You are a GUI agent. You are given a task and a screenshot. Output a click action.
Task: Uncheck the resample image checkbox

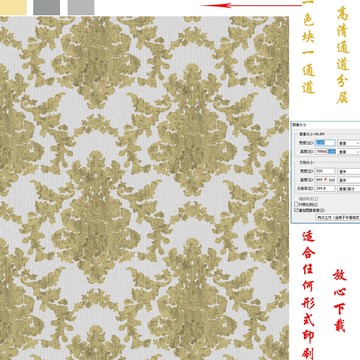point(296,210)
